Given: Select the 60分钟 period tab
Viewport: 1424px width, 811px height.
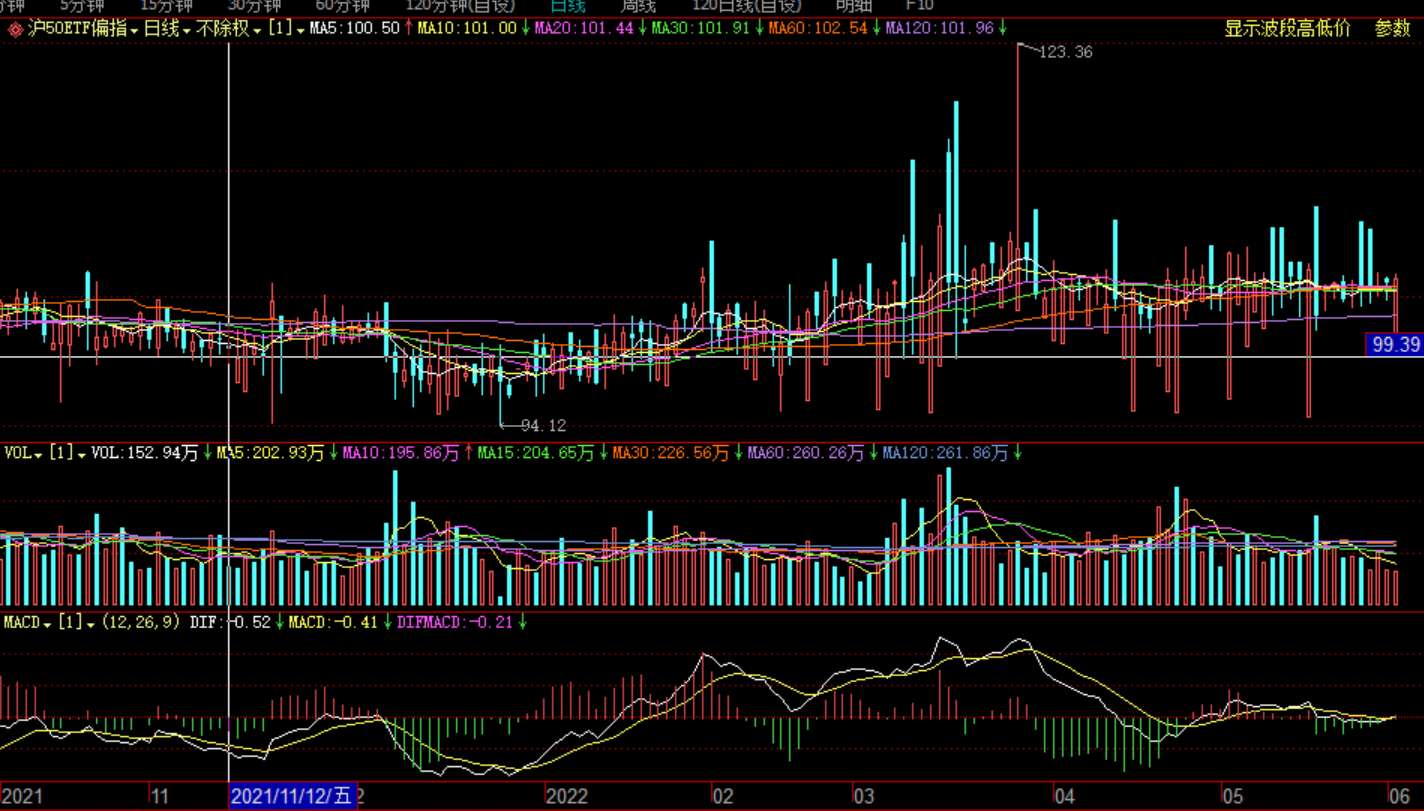Looking at the screenshot, I should coord(342,6).
